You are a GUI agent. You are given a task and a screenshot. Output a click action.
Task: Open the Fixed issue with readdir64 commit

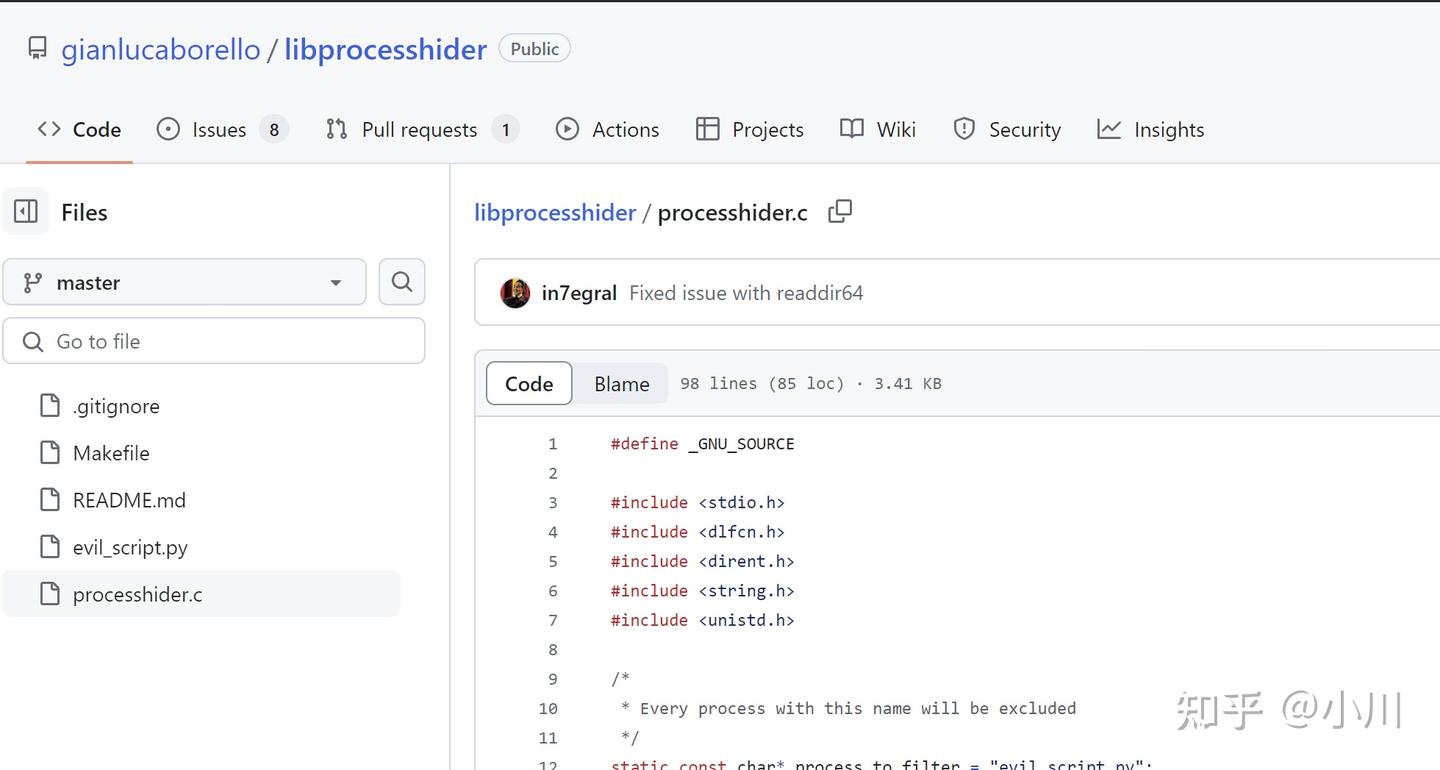click(746, 293)
